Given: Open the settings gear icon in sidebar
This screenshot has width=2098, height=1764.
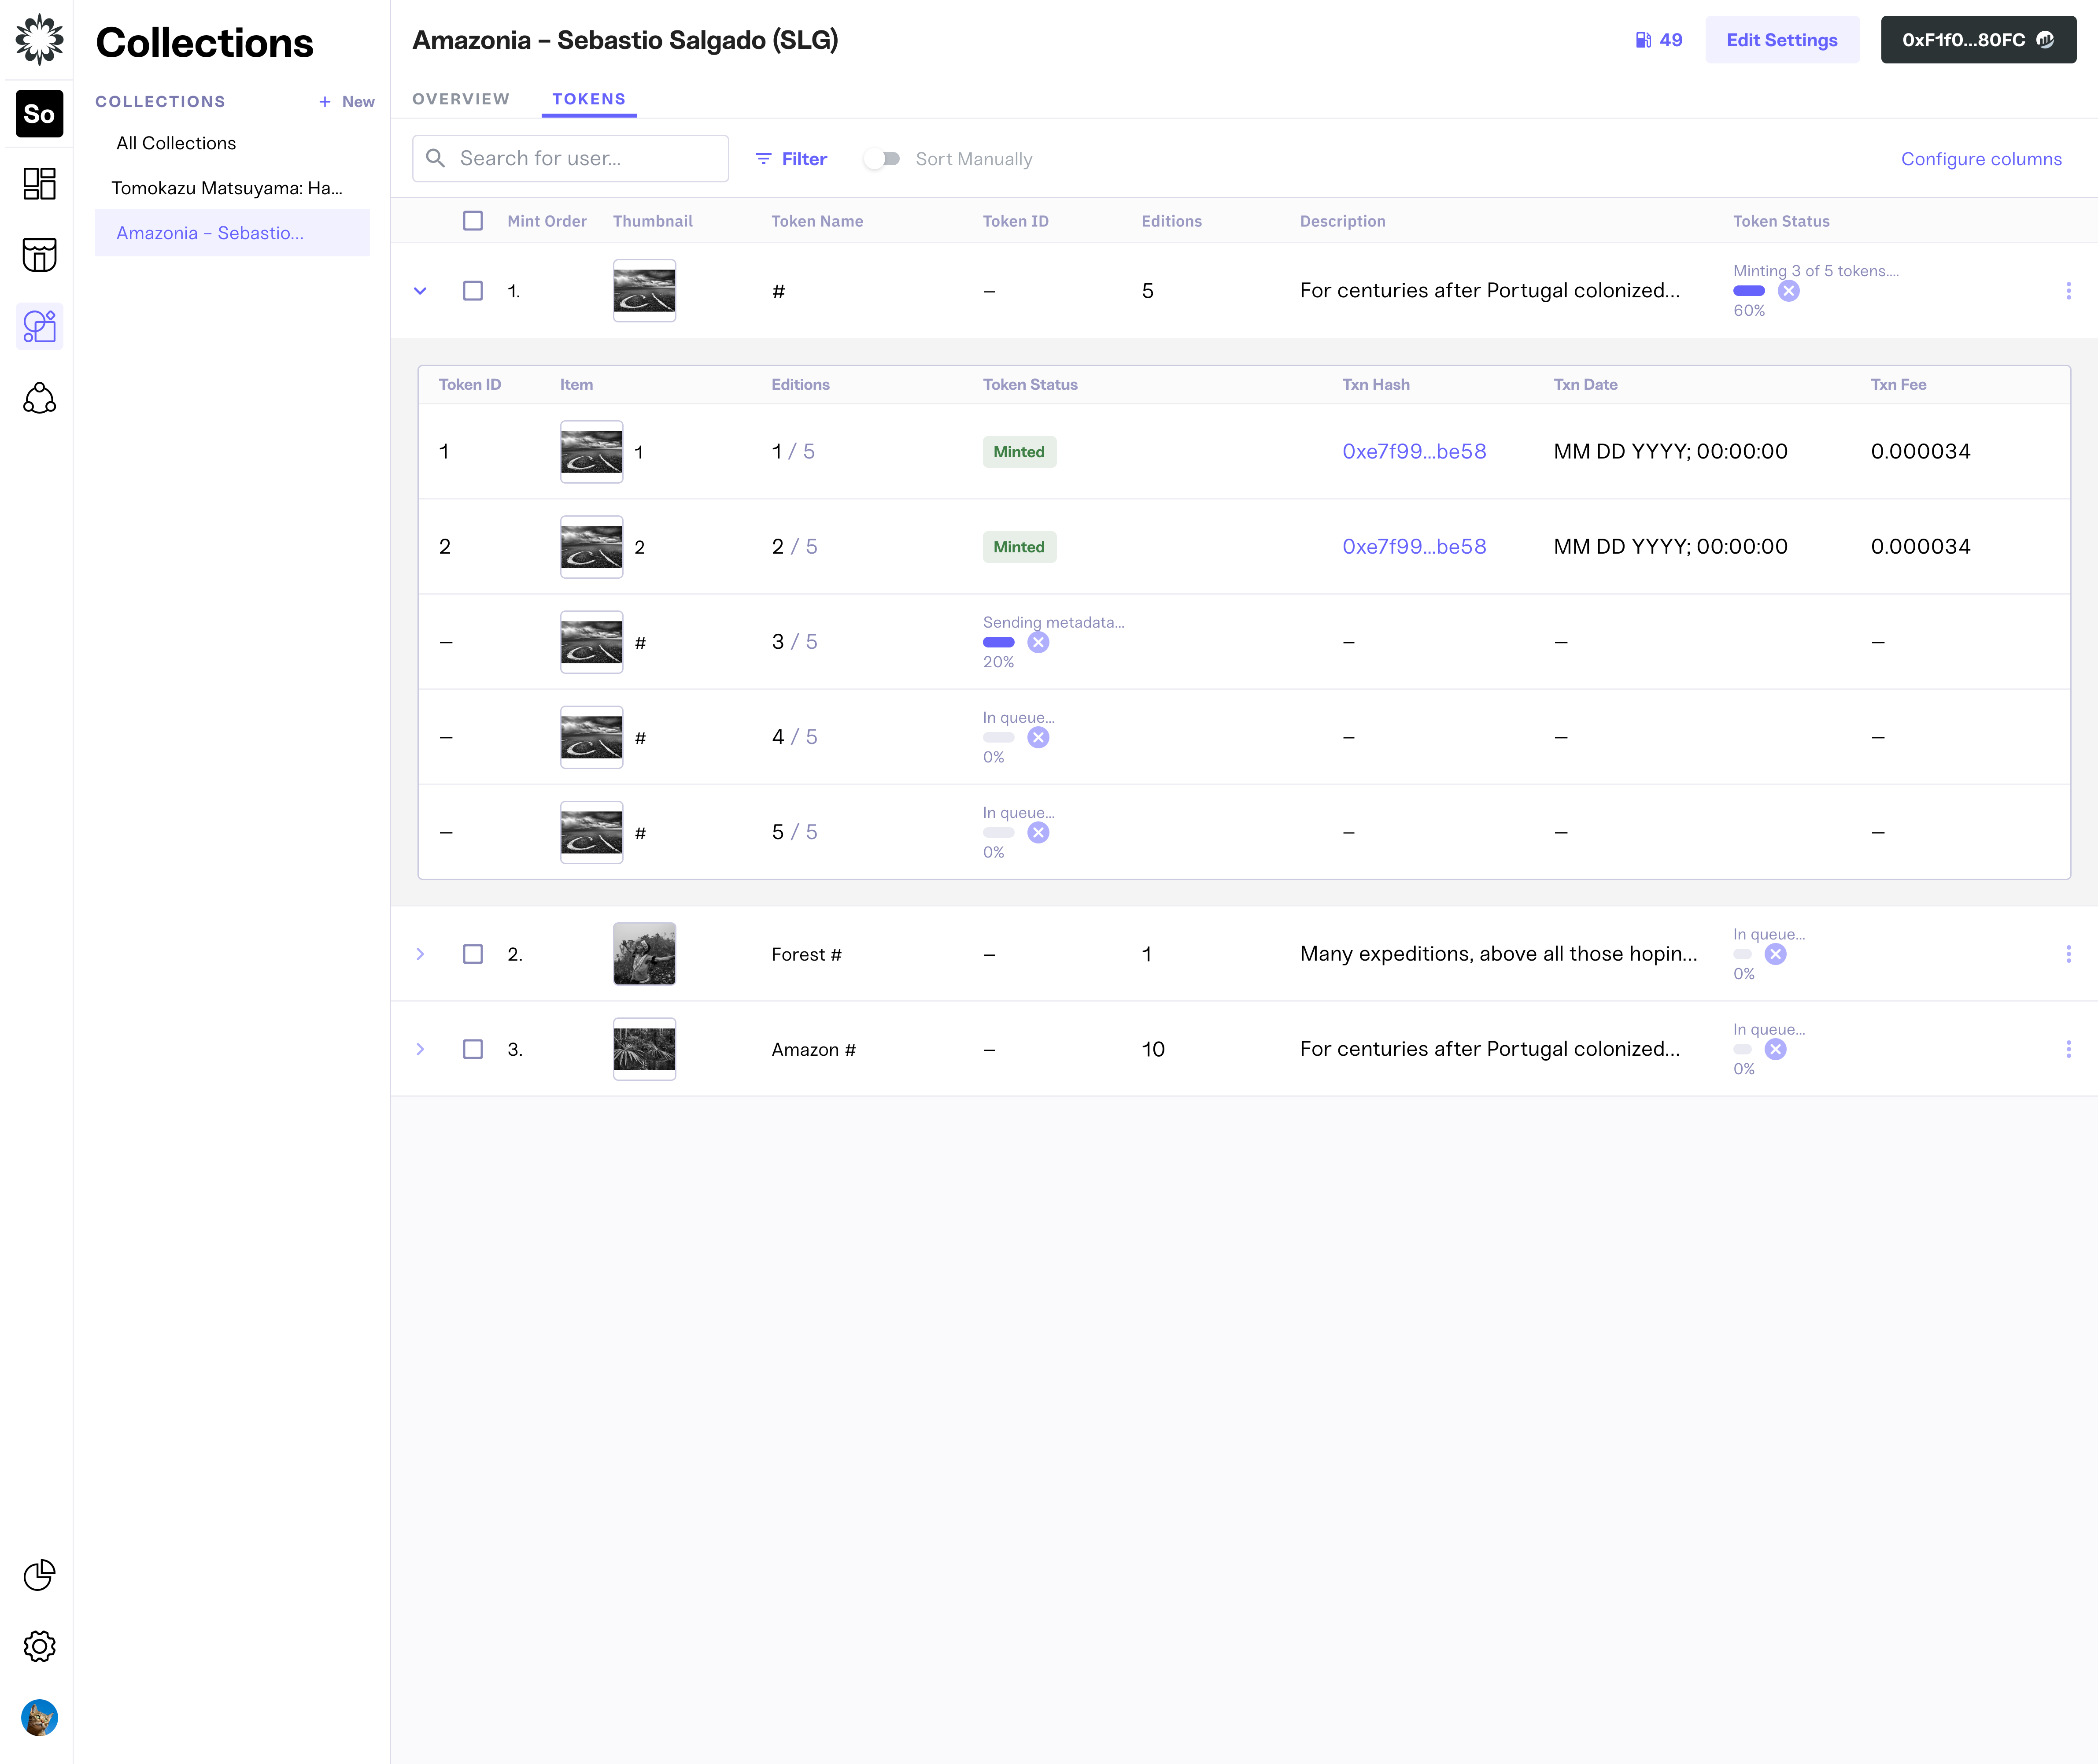Looking at the screenshot, I should pos(39,1646).
